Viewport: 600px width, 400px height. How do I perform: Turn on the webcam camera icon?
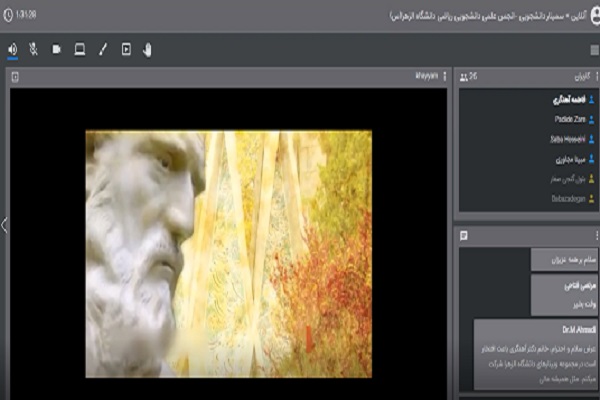tap(57, 49)
